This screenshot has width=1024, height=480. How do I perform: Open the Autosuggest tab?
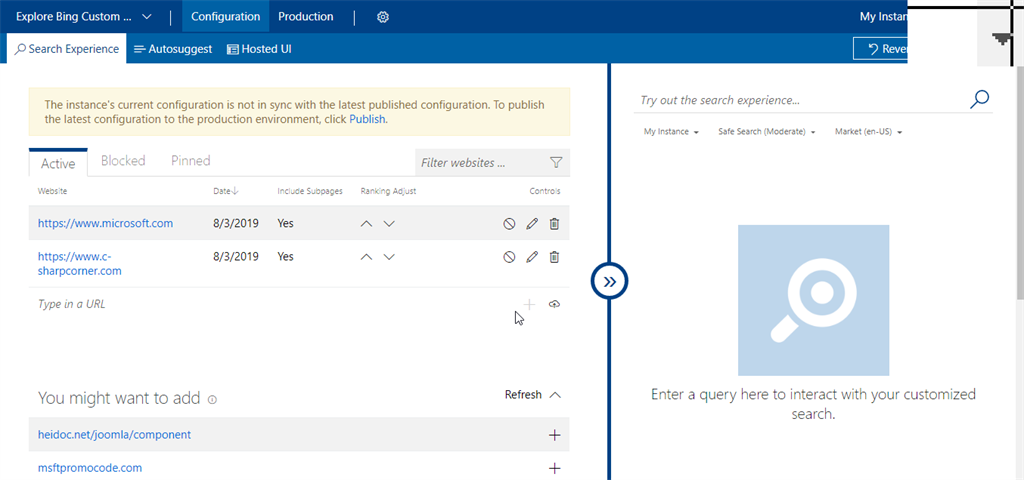pyautogui.click(x=173, y=49)
